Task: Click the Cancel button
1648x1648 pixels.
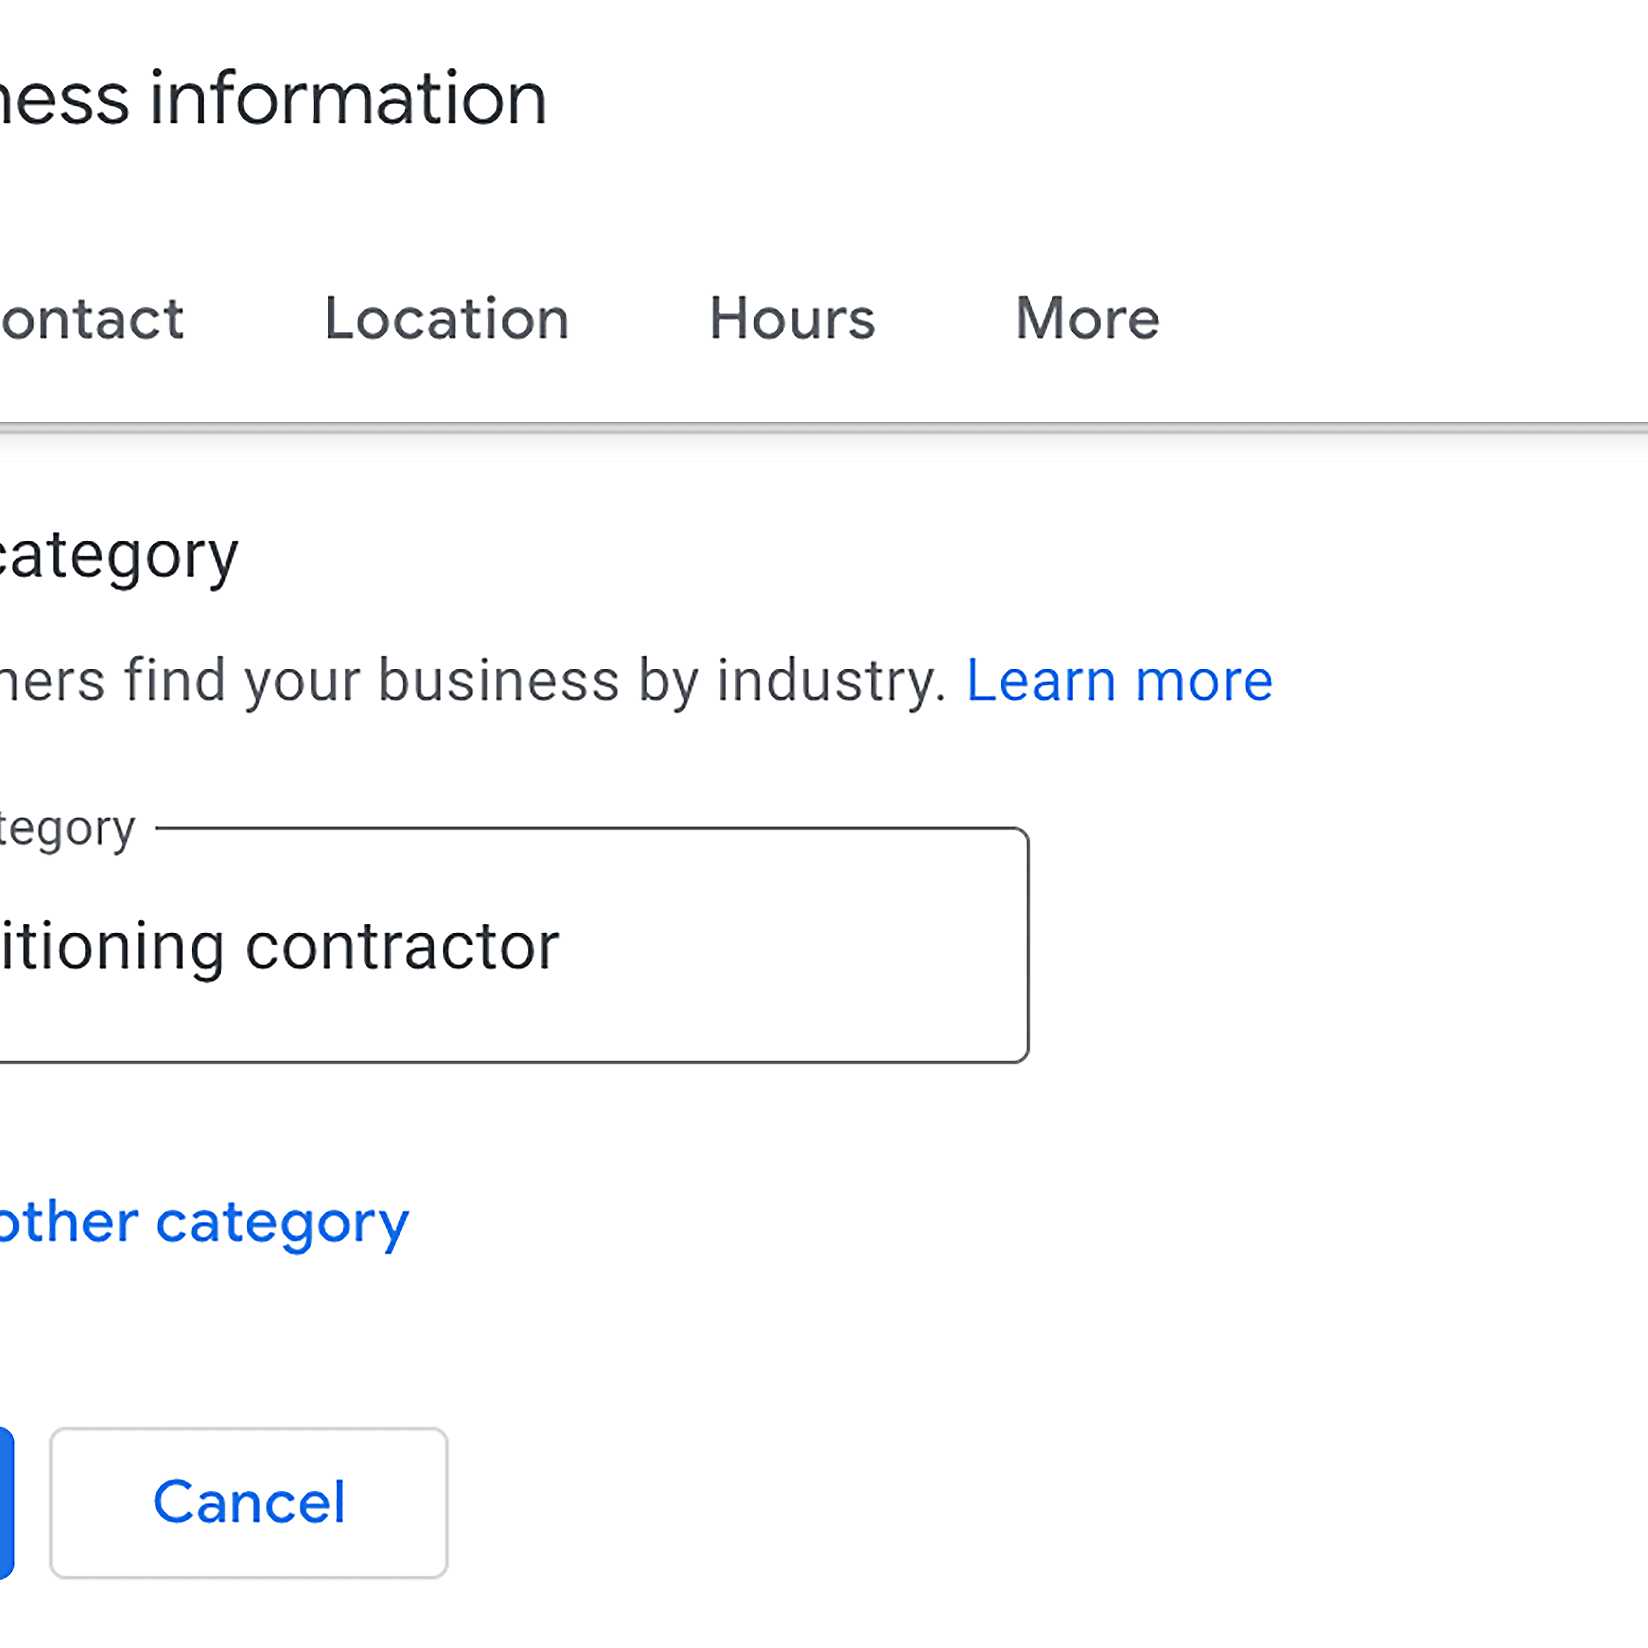Action: pos(249,1502)
